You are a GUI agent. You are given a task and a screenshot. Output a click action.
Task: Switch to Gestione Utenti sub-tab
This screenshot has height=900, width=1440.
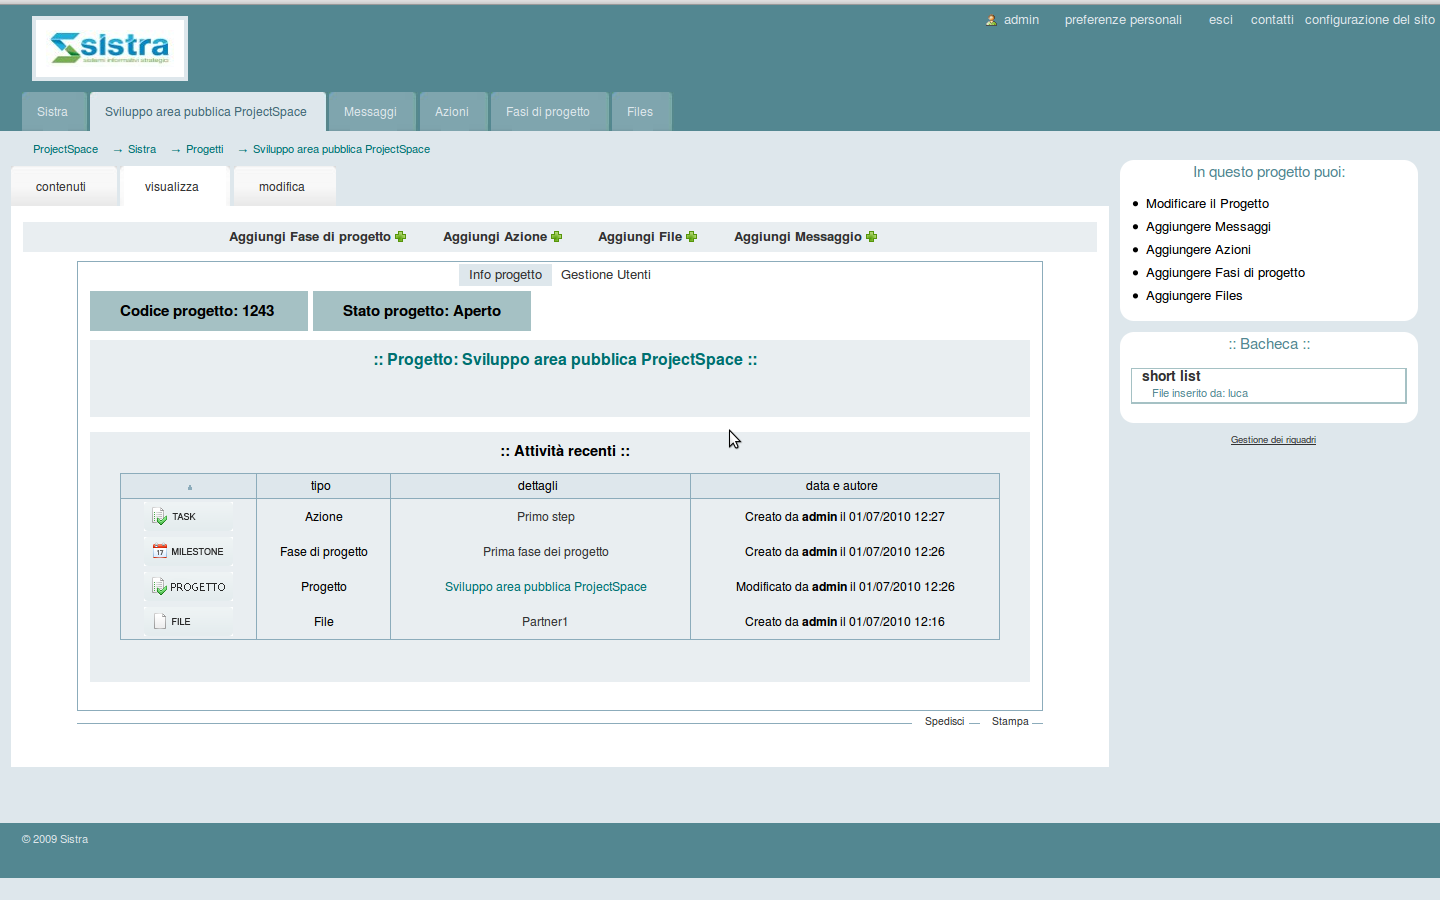(606, 275)
